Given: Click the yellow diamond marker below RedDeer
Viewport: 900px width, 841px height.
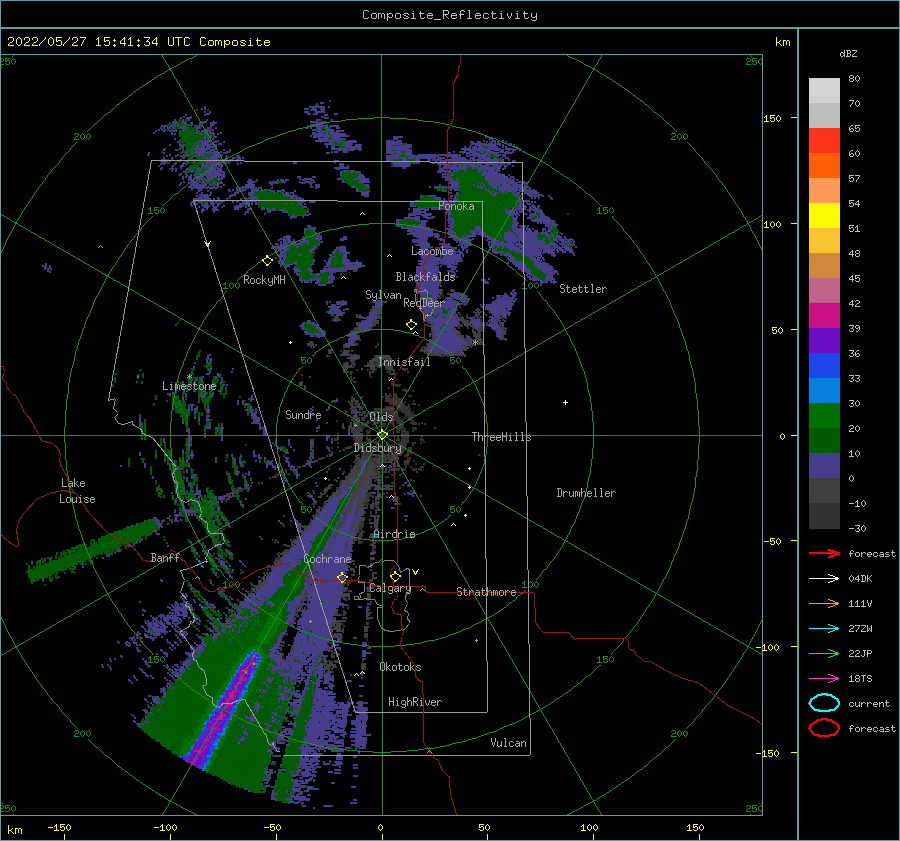Looking at the screenshot, I should (x=412, y=325).
